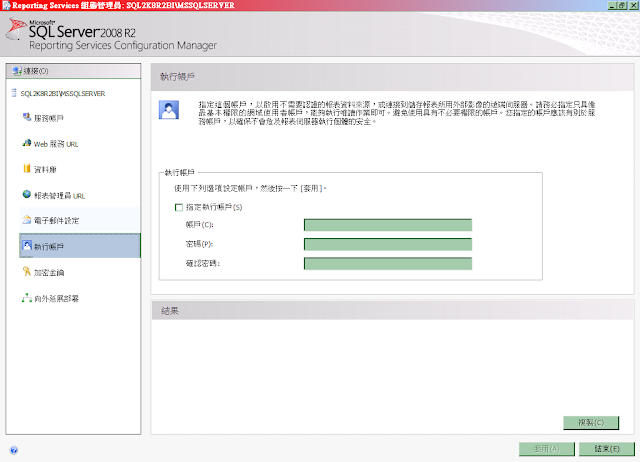Open the Scale-out Deployment (向外延展部署) page

(56, 299)
